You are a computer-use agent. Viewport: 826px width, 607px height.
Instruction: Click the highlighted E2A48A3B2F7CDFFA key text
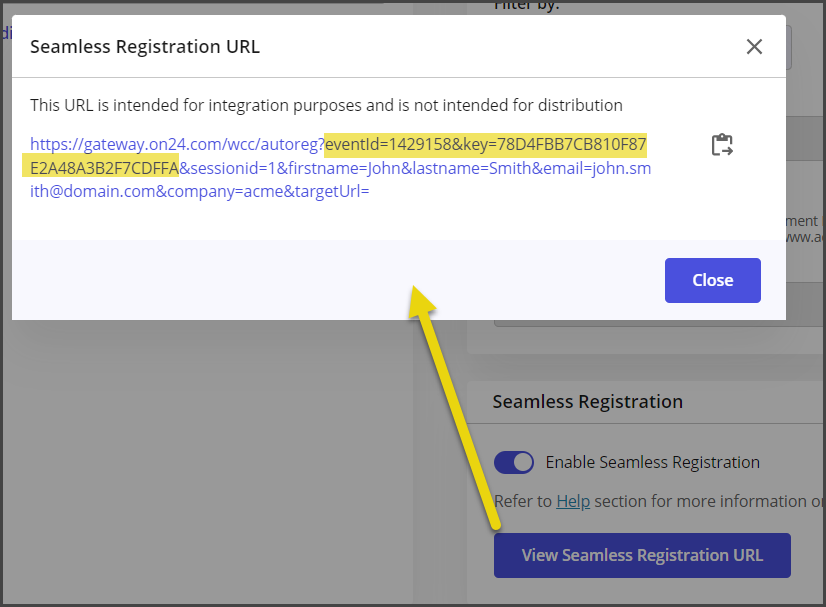pyautogui.click(x=104, y=168)
